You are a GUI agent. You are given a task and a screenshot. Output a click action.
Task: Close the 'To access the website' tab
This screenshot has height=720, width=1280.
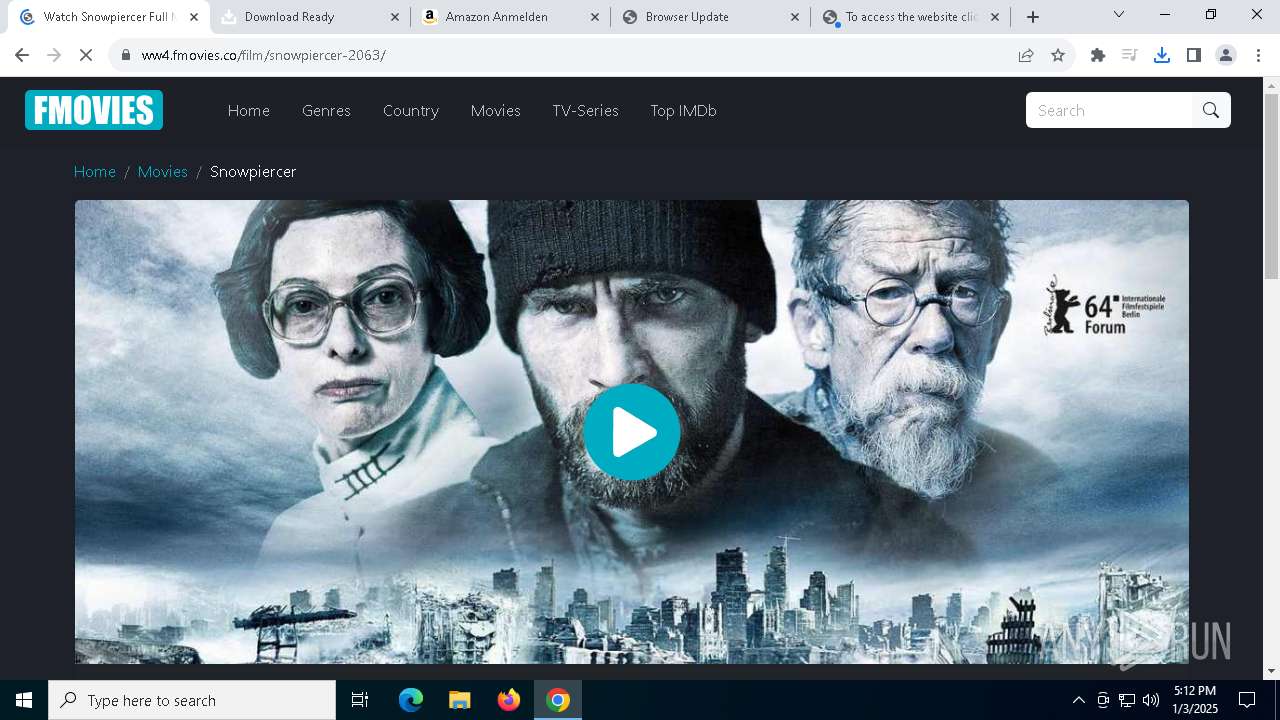click(995, 17)
